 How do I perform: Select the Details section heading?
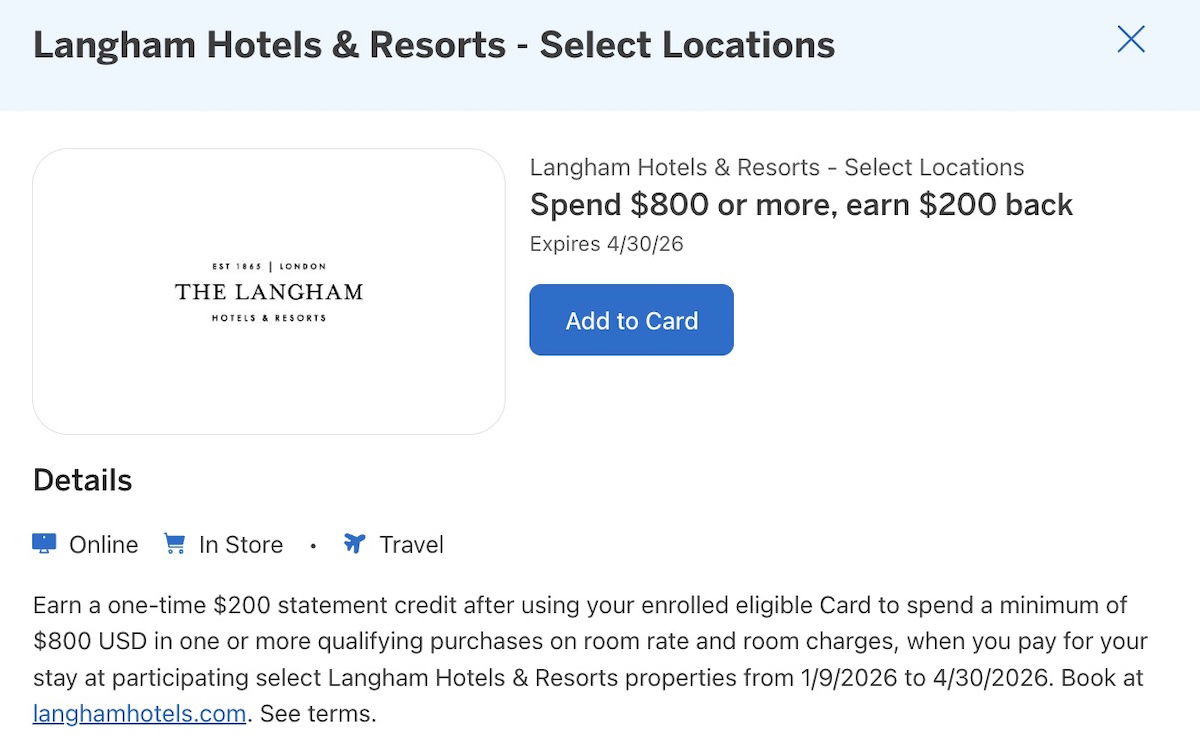(81, 480)
